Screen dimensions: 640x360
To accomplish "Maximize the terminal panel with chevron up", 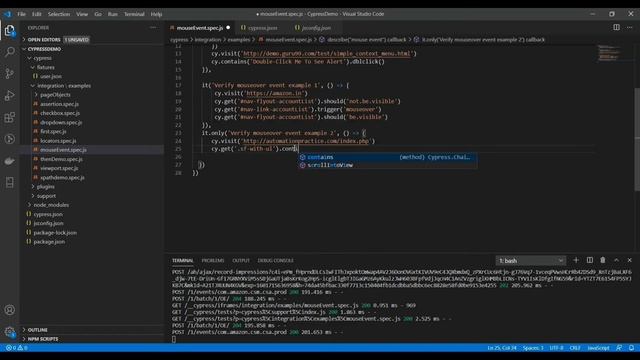I will 616,260.
